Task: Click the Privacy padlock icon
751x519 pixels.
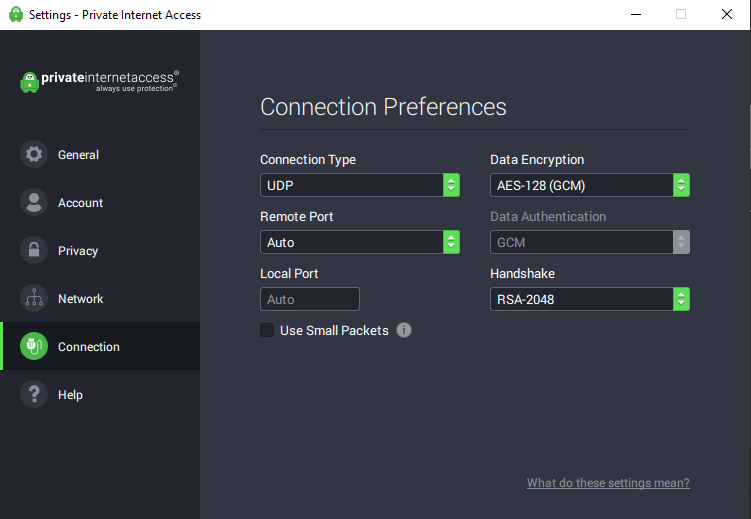Action: (x=34, y=250)
